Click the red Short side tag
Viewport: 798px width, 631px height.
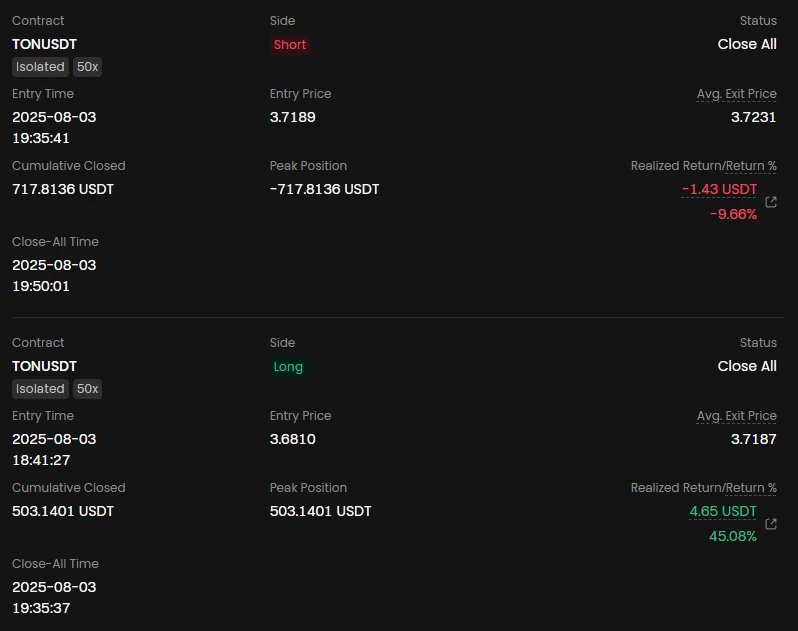[x=290, y=45]
